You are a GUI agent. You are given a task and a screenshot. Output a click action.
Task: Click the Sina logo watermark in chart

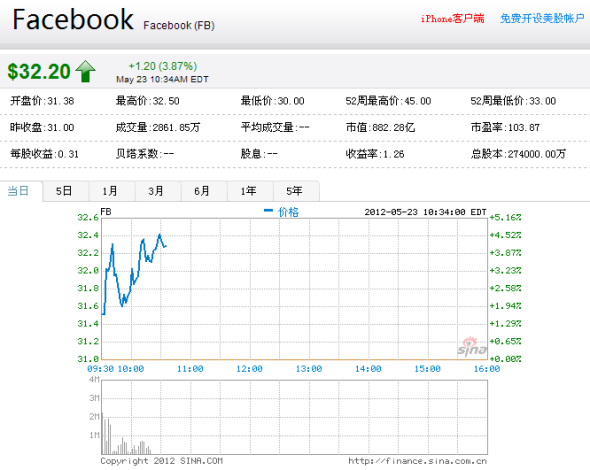pos(472,347)
